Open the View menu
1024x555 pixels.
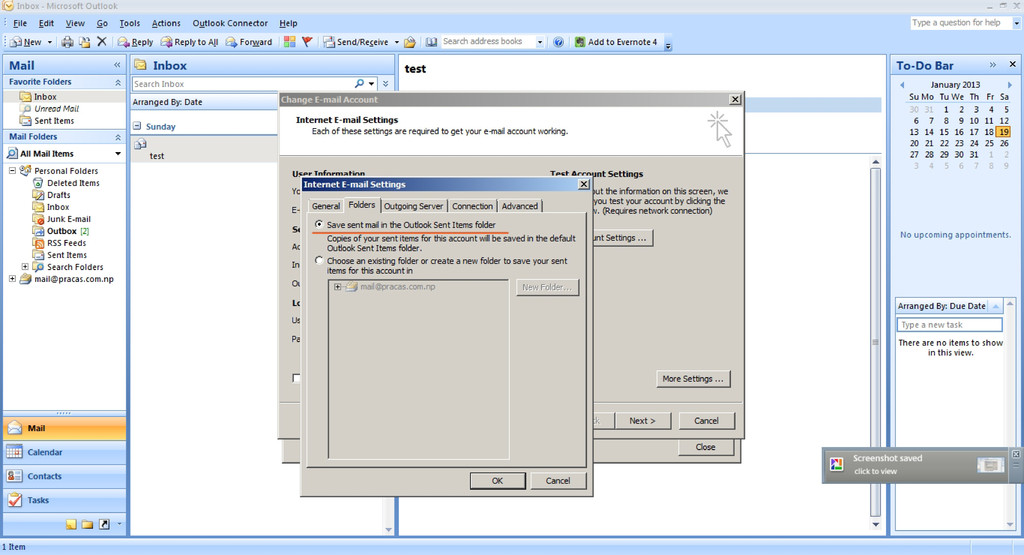click(74, 23)
